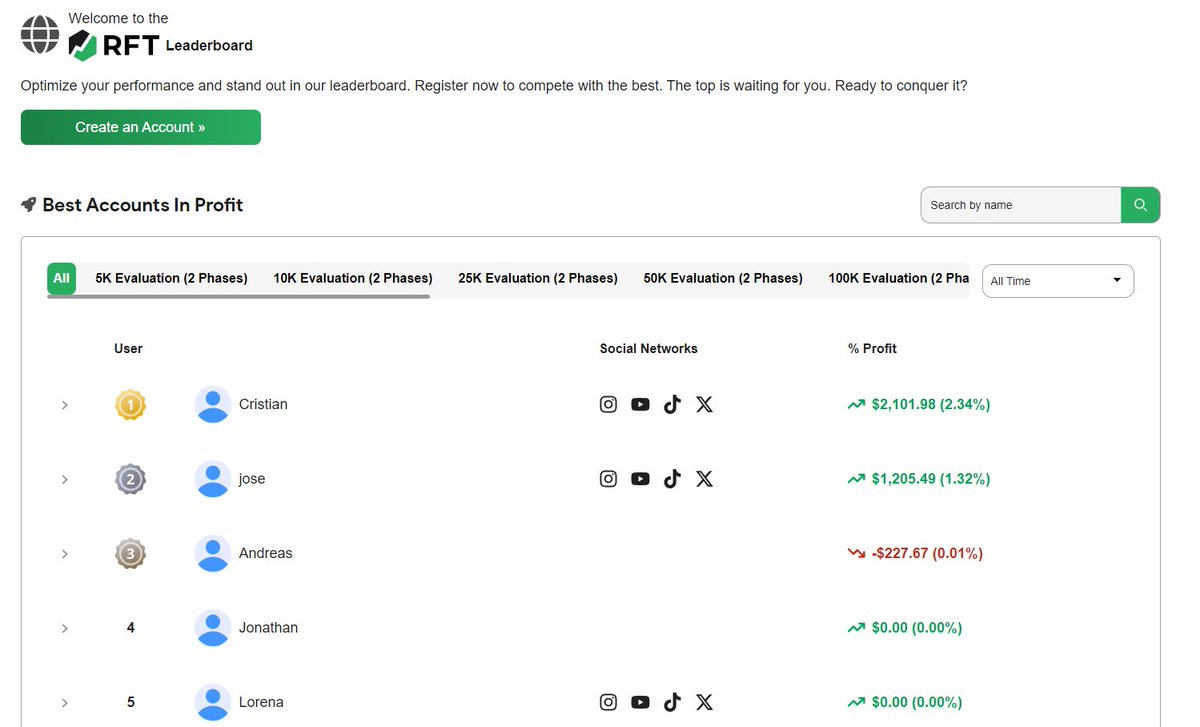
Task: Open Cristian's Instagram profile icon
Action: point(608,404)
